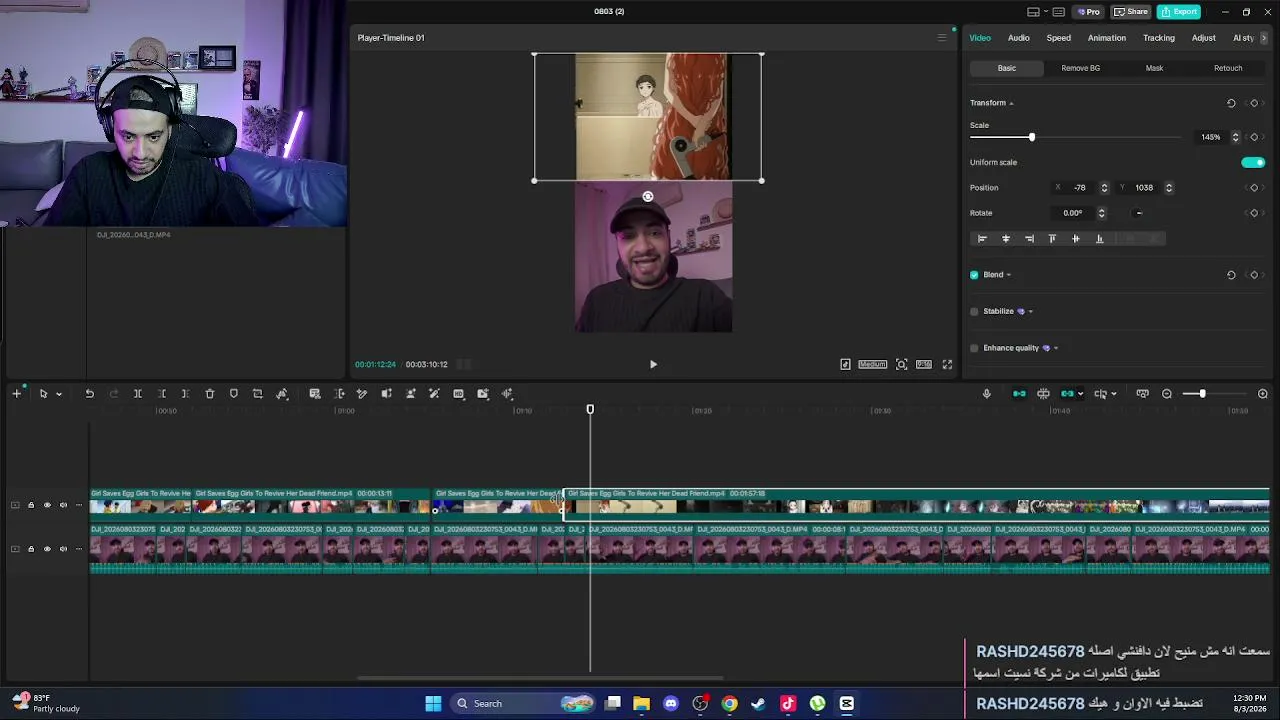
Task: Click the add track plus icon
Action: click(17, 394)
